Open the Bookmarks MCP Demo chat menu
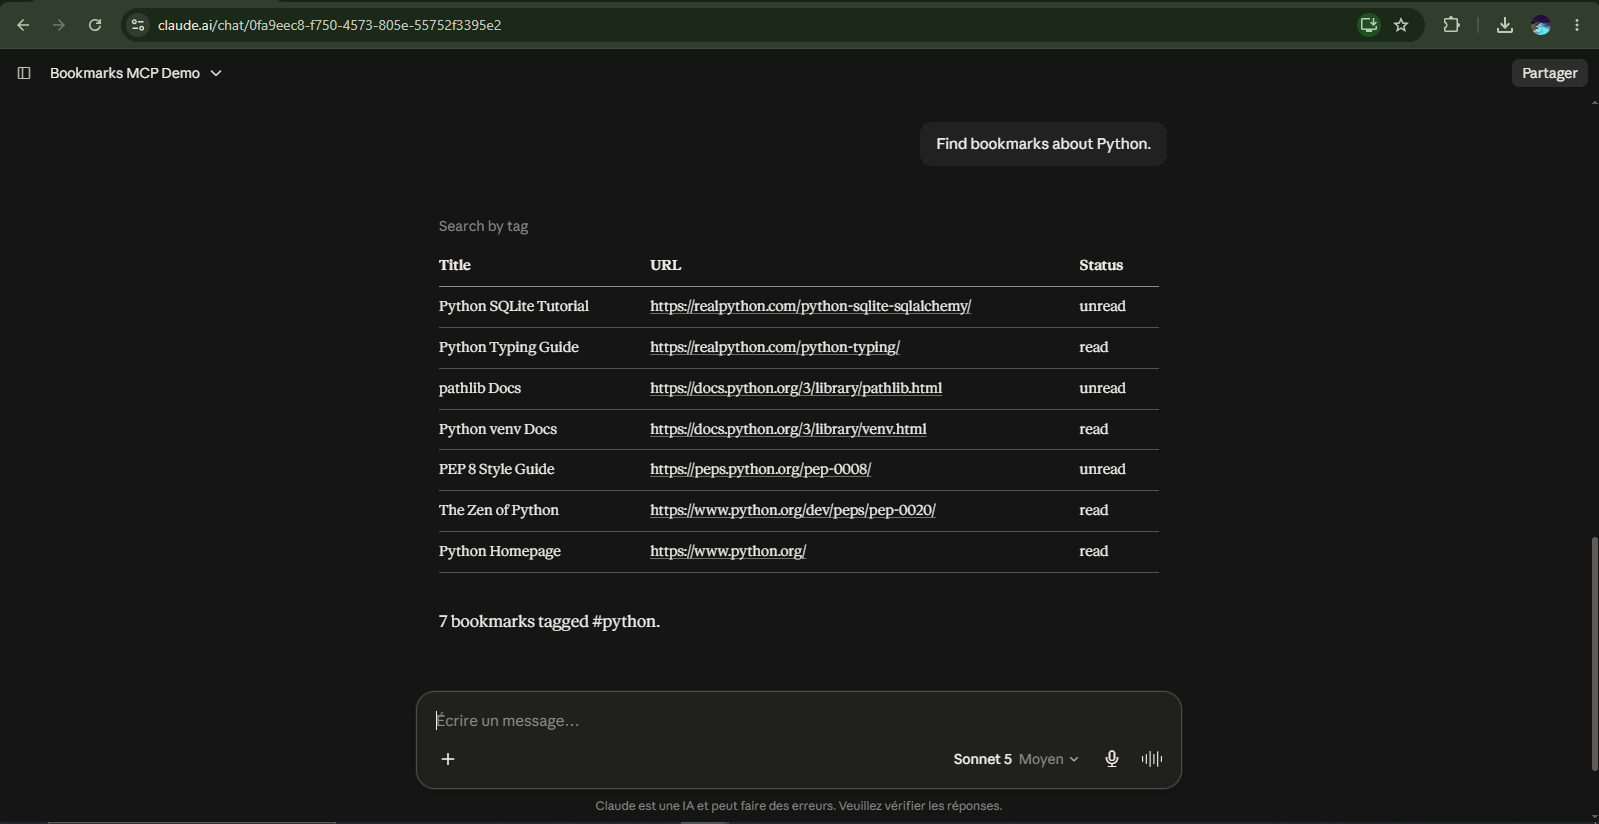This screenshot has width=1599, height=824. coord(136,73)
